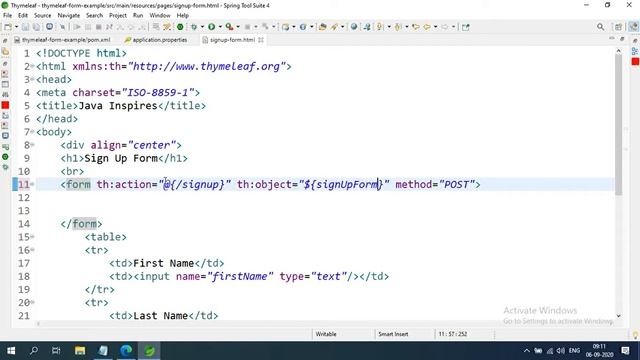Click the Open Perspective icon
This screenshot has height=360, width=640.
[618, 27]
